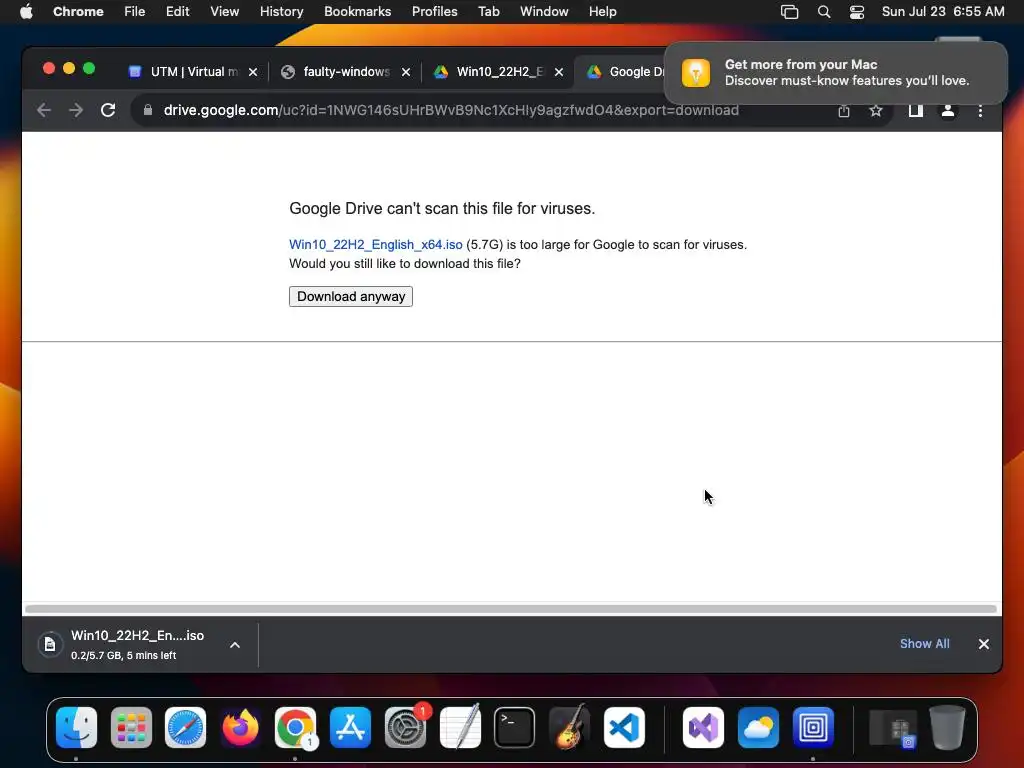The image size is (1024, 768).
Task: Click the lock site info icon
Action: pyautogui.click(x=148, y=110)
